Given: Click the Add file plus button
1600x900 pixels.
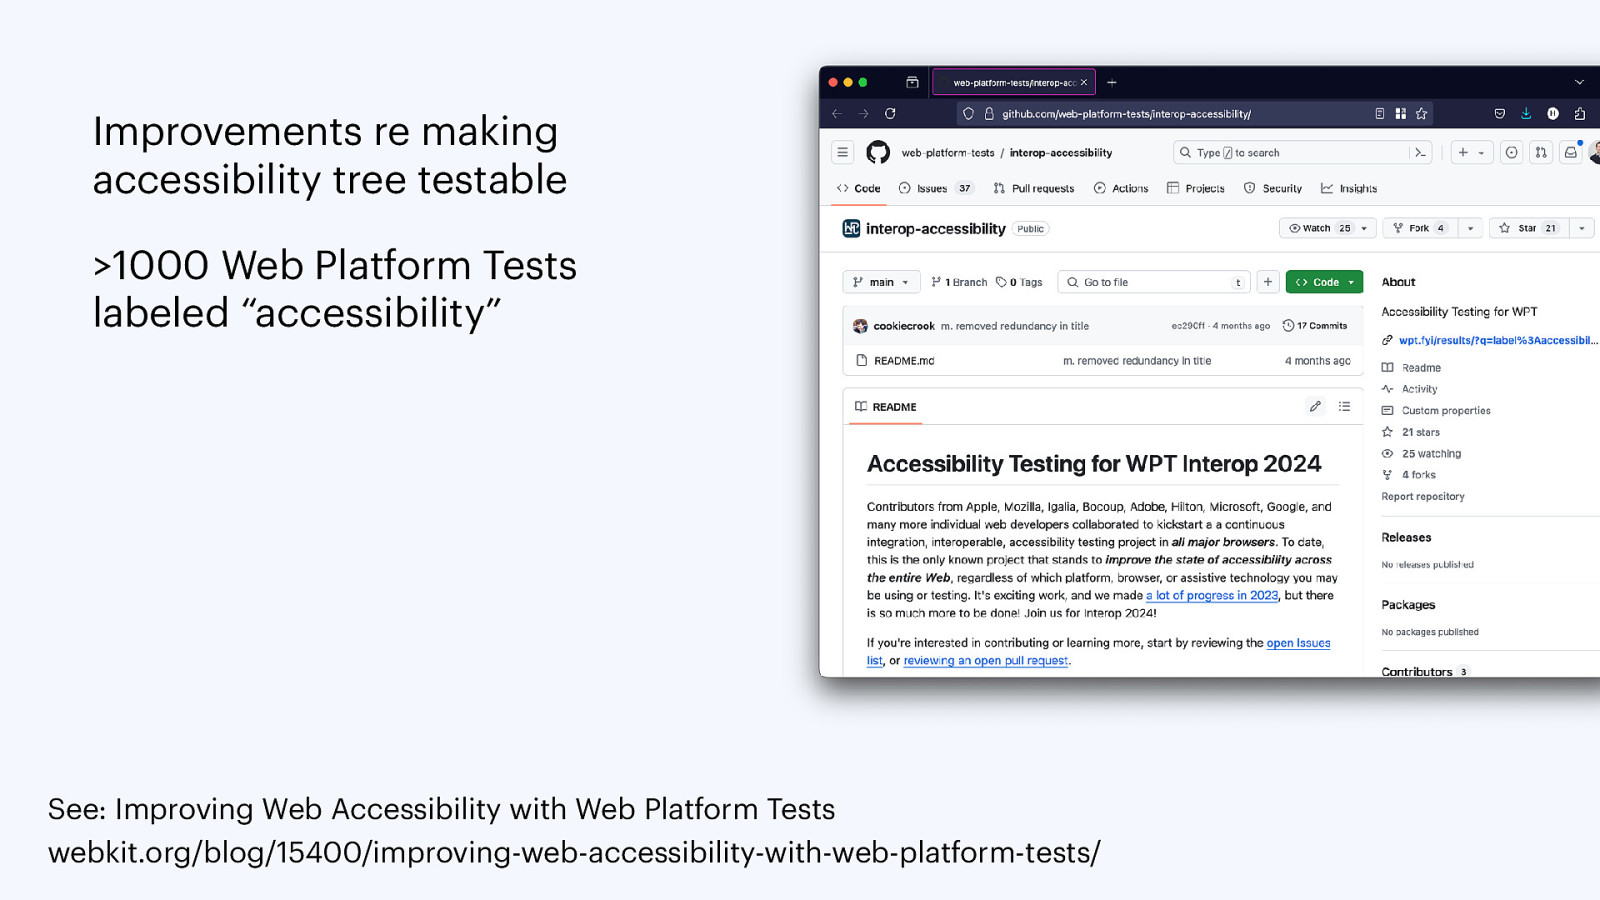Looking at the screenshot, I should [1268, 282].
